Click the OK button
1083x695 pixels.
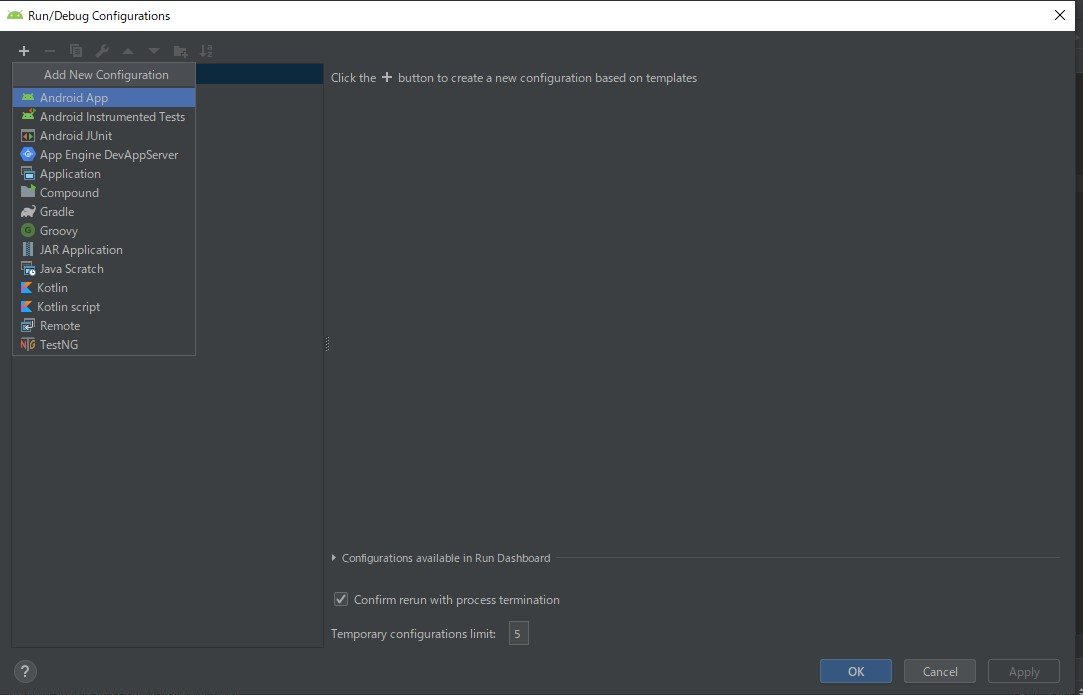tap(856, 672)
